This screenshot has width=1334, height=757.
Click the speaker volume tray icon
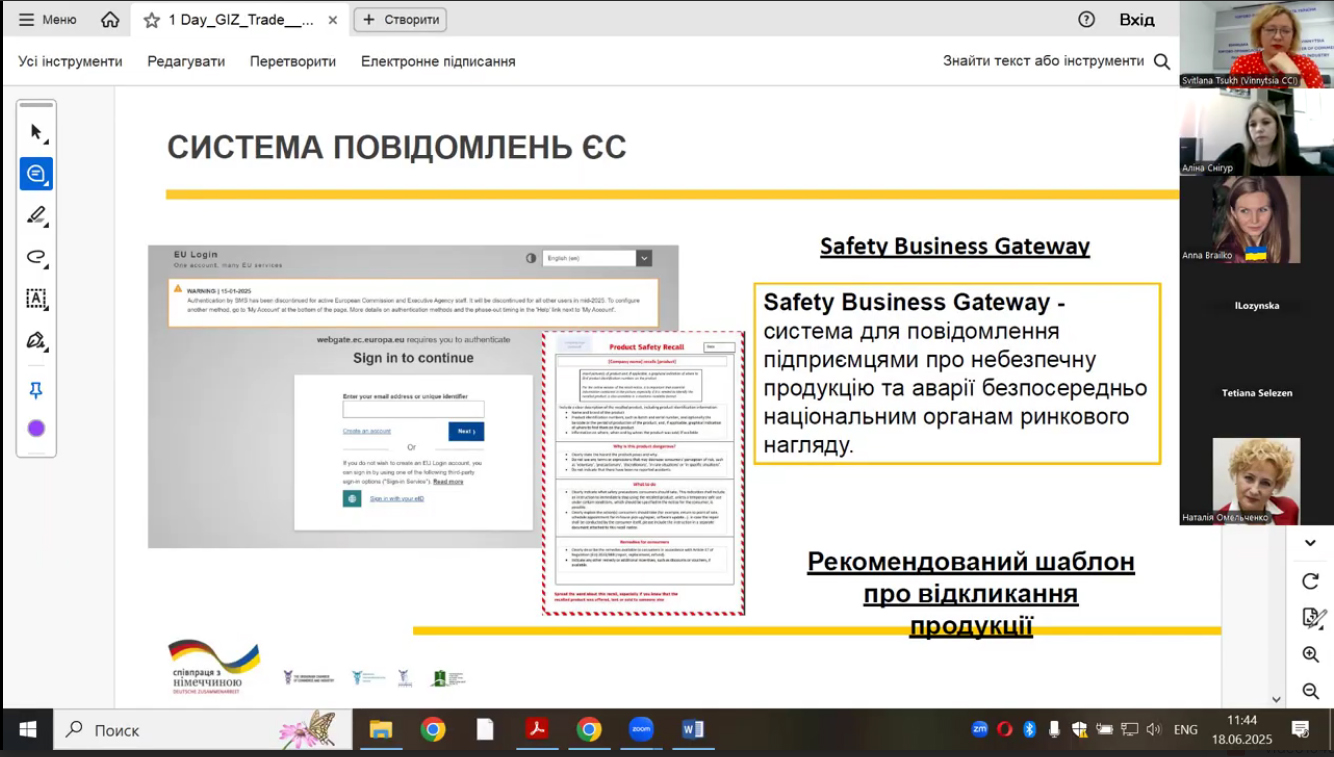(1154, 729)
